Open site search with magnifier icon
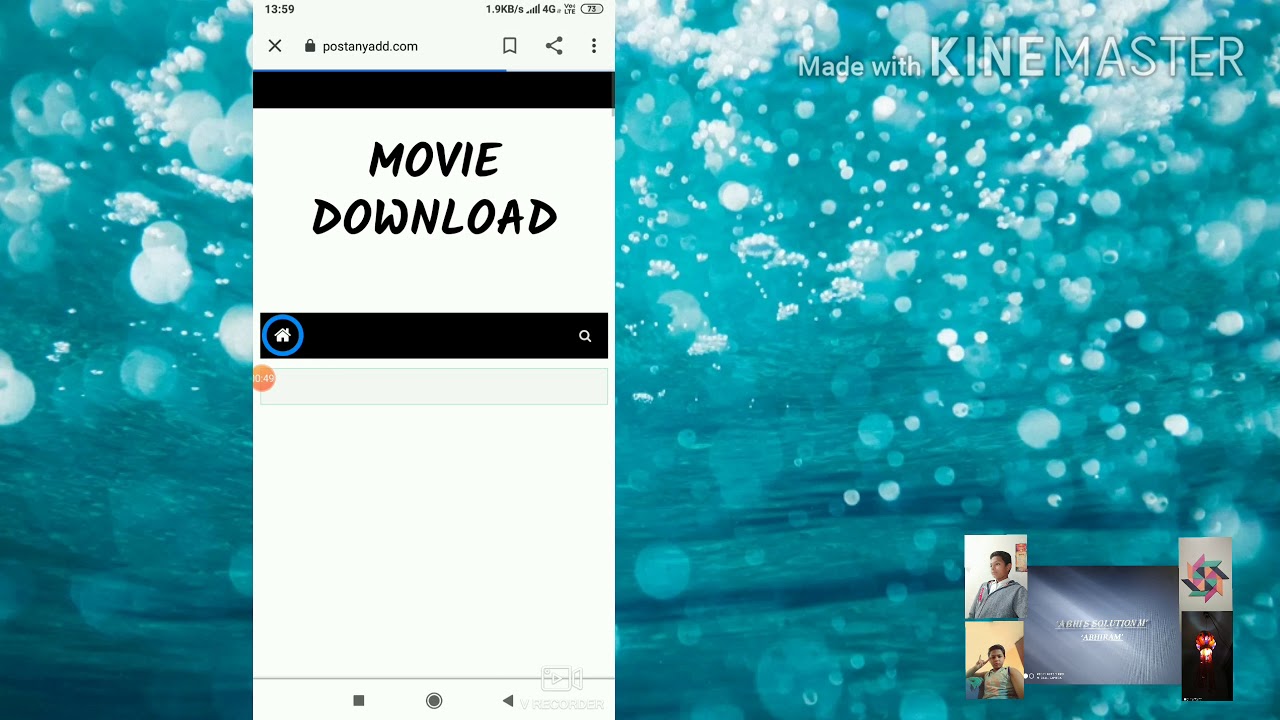This screenshot has width=1280, height=720. [x=585, y=336]
